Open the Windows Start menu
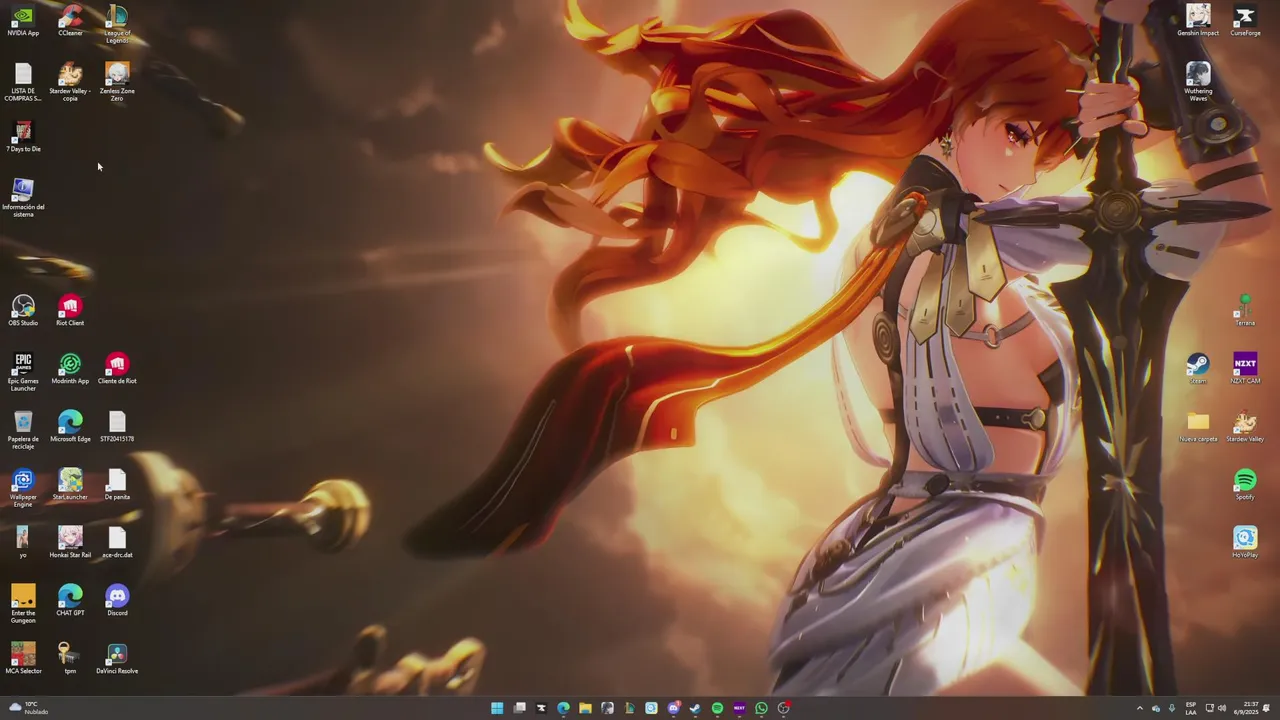 click(x=497, y=708)
